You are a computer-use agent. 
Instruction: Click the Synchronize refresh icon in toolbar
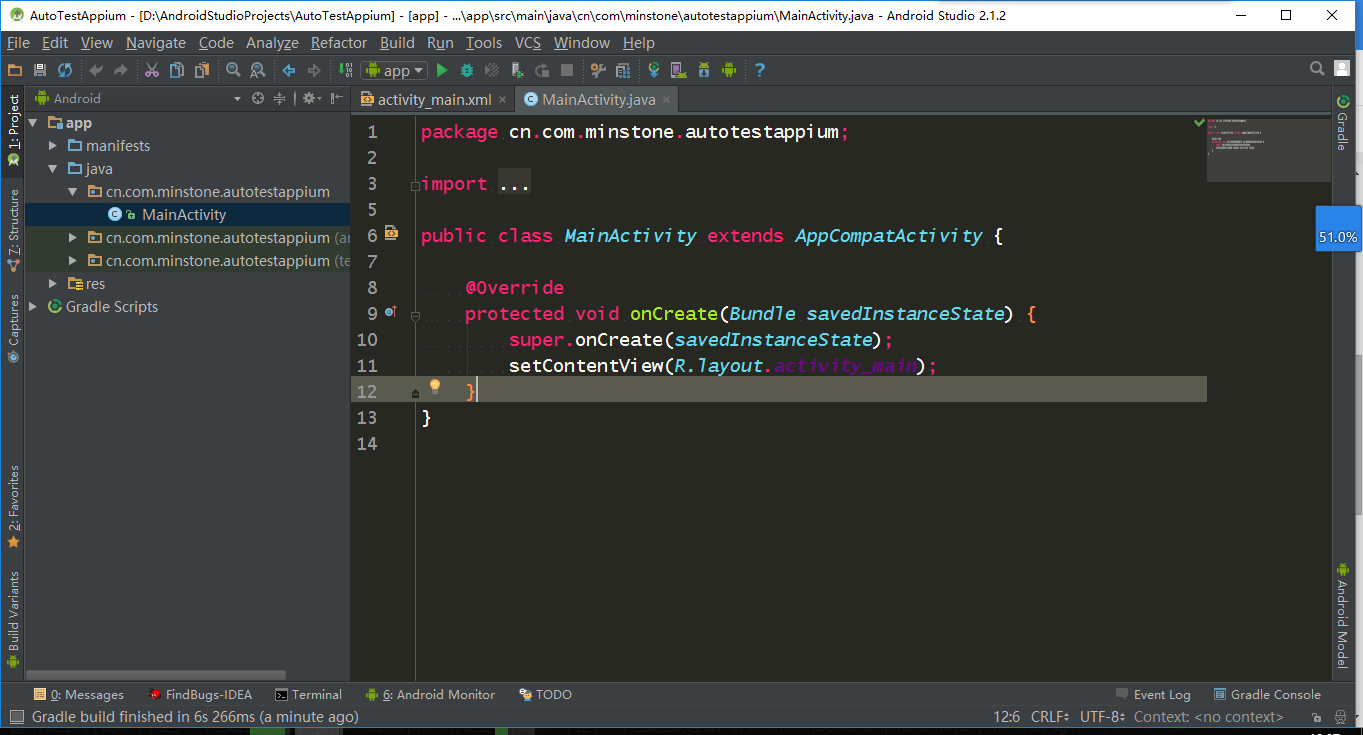(x=65, y=70)
